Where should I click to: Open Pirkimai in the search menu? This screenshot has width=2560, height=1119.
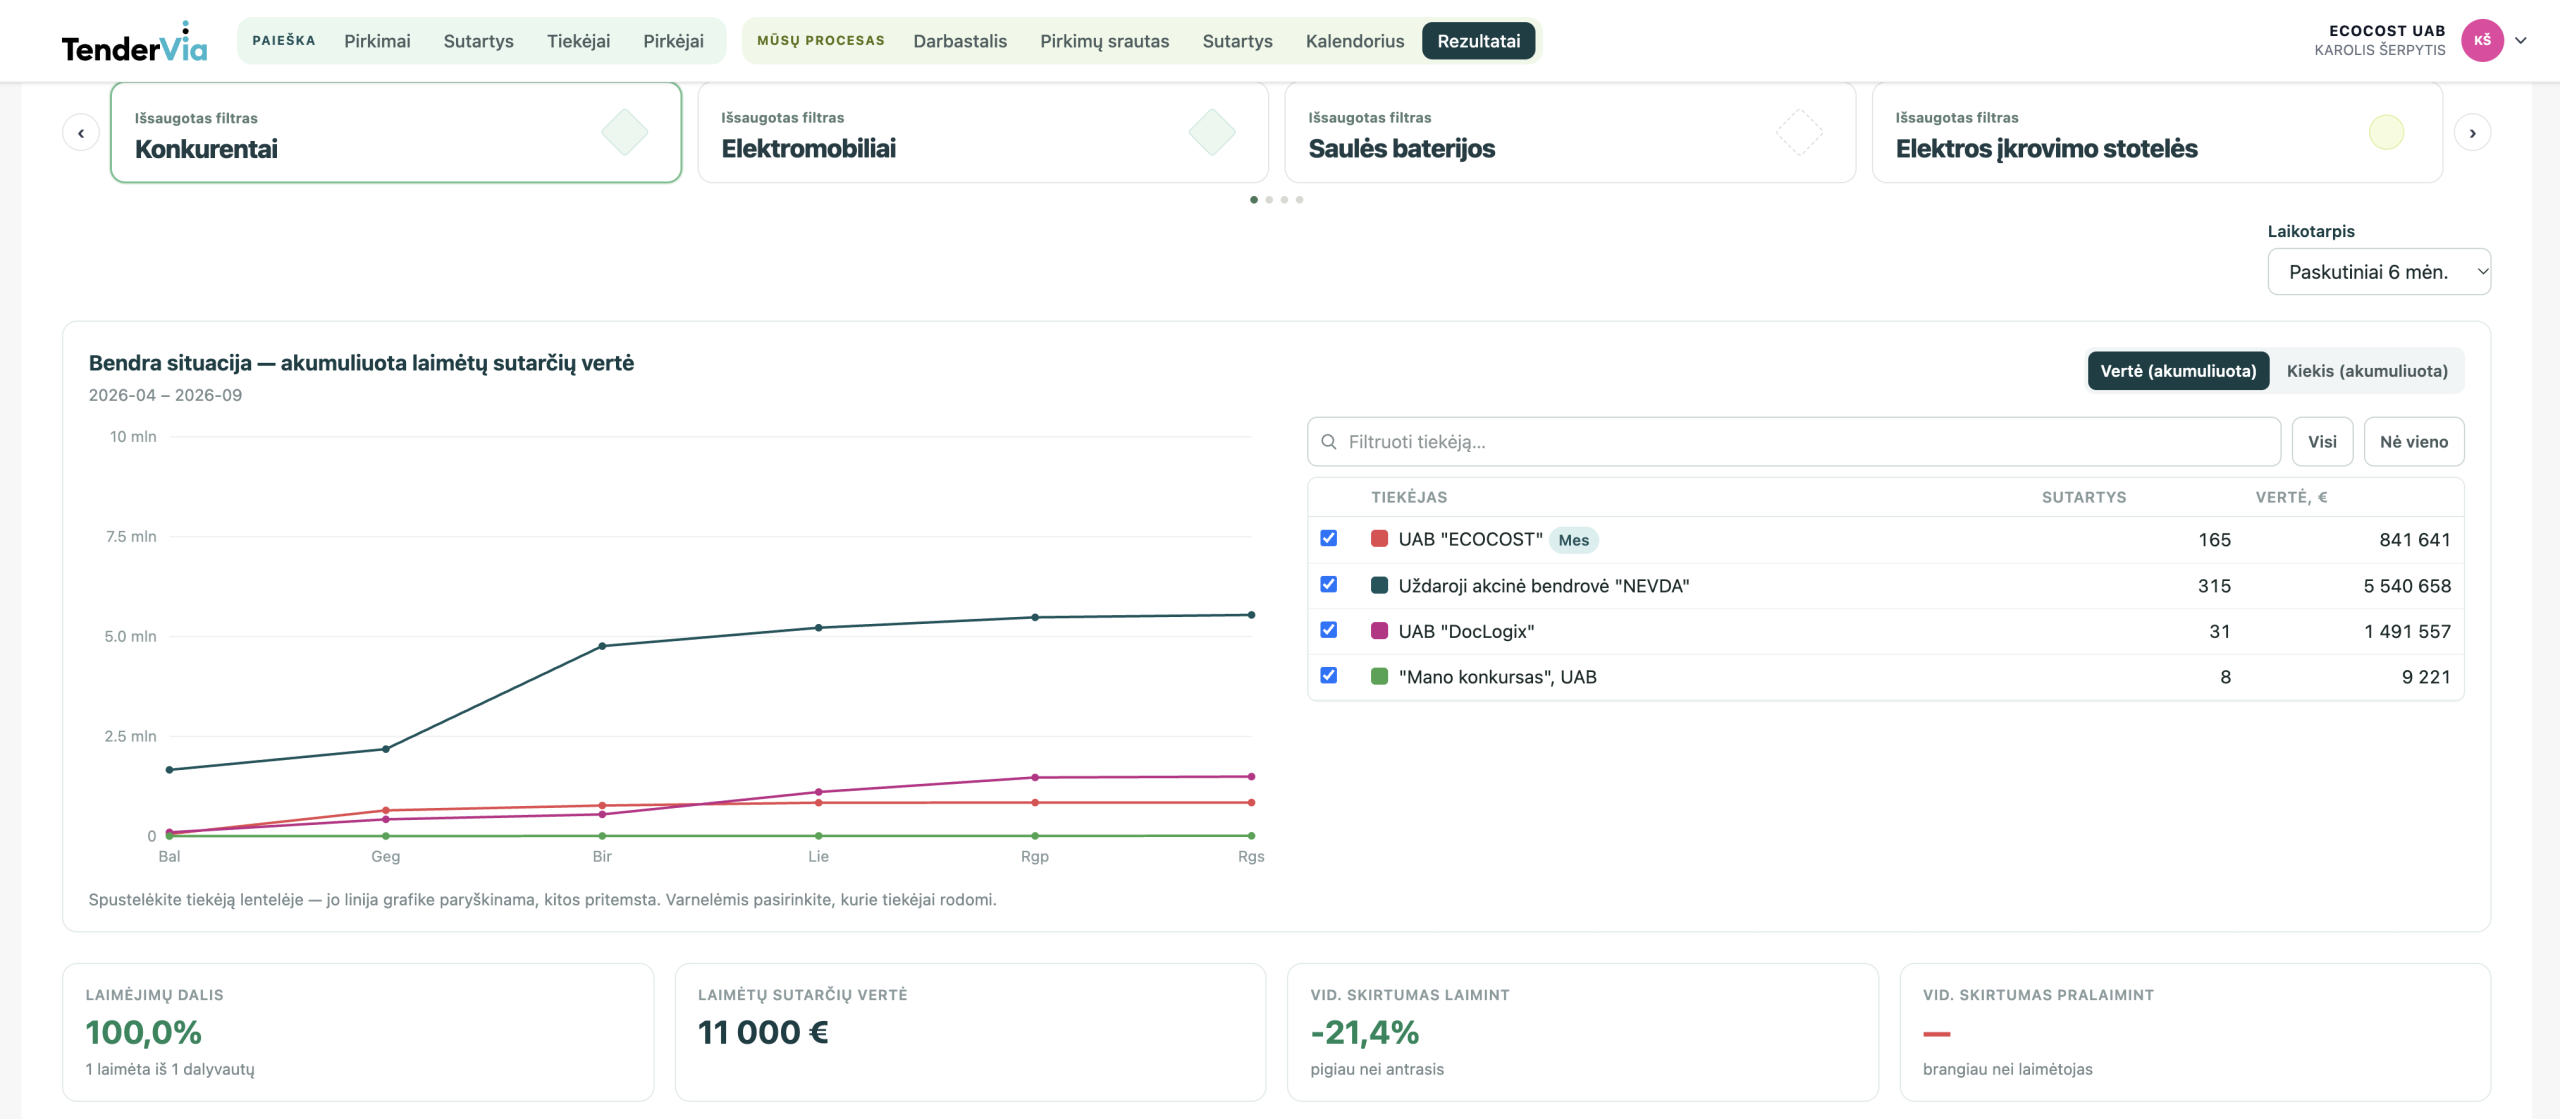click(377, 41)
